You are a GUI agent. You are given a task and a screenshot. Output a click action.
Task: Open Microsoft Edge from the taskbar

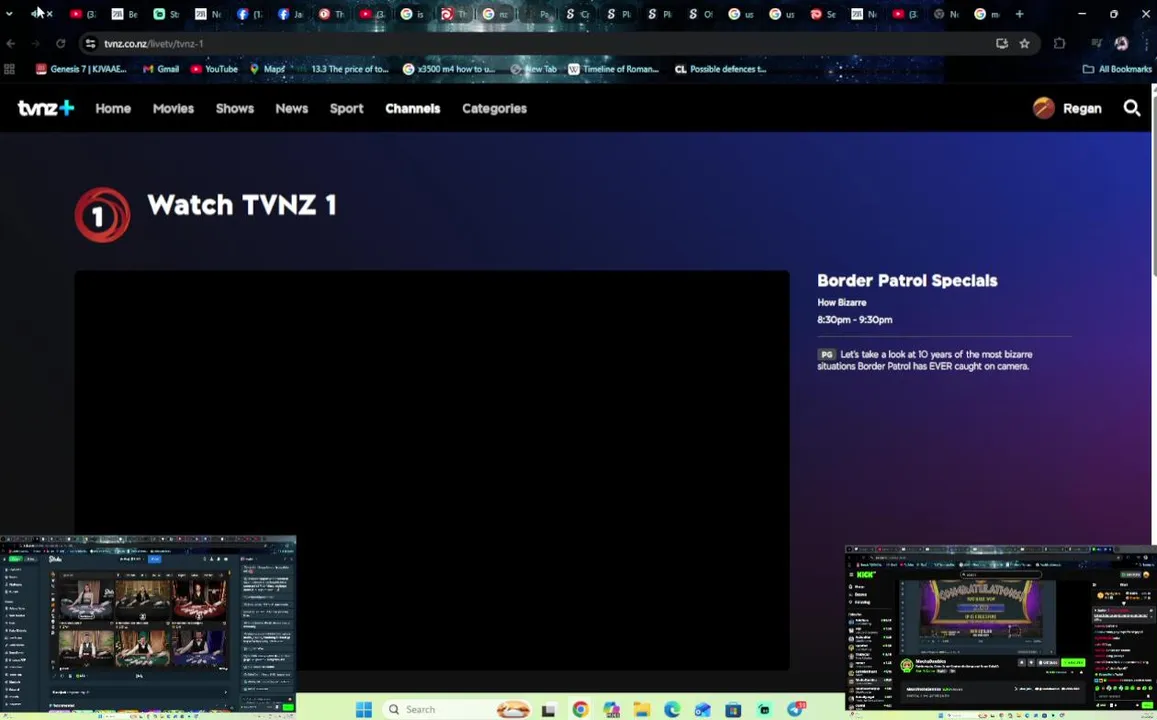(671, 709)
